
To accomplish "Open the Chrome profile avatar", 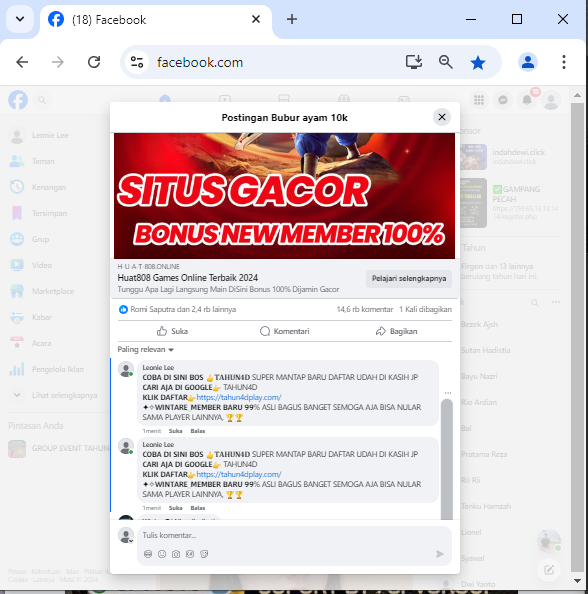I will click(528, 62).
